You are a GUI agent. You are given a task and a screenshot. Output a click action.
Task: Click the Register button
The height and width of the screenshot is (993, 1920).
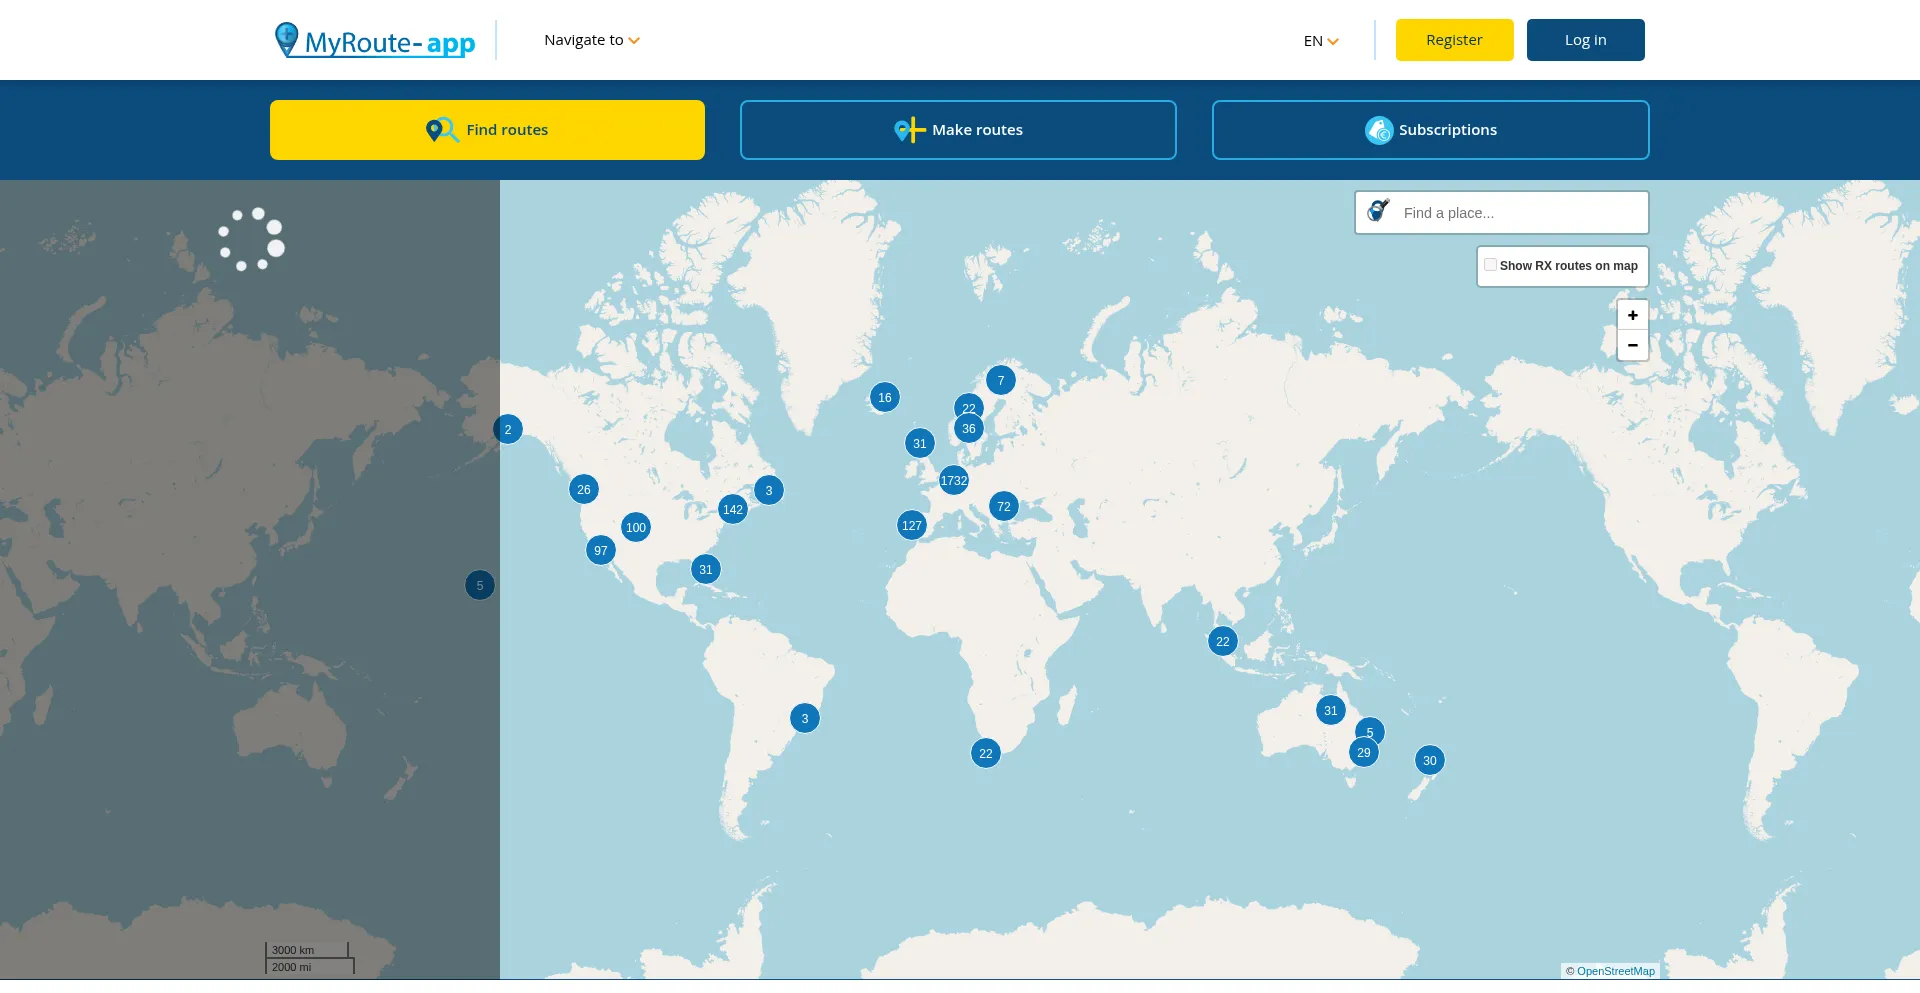coord(1454,40)
